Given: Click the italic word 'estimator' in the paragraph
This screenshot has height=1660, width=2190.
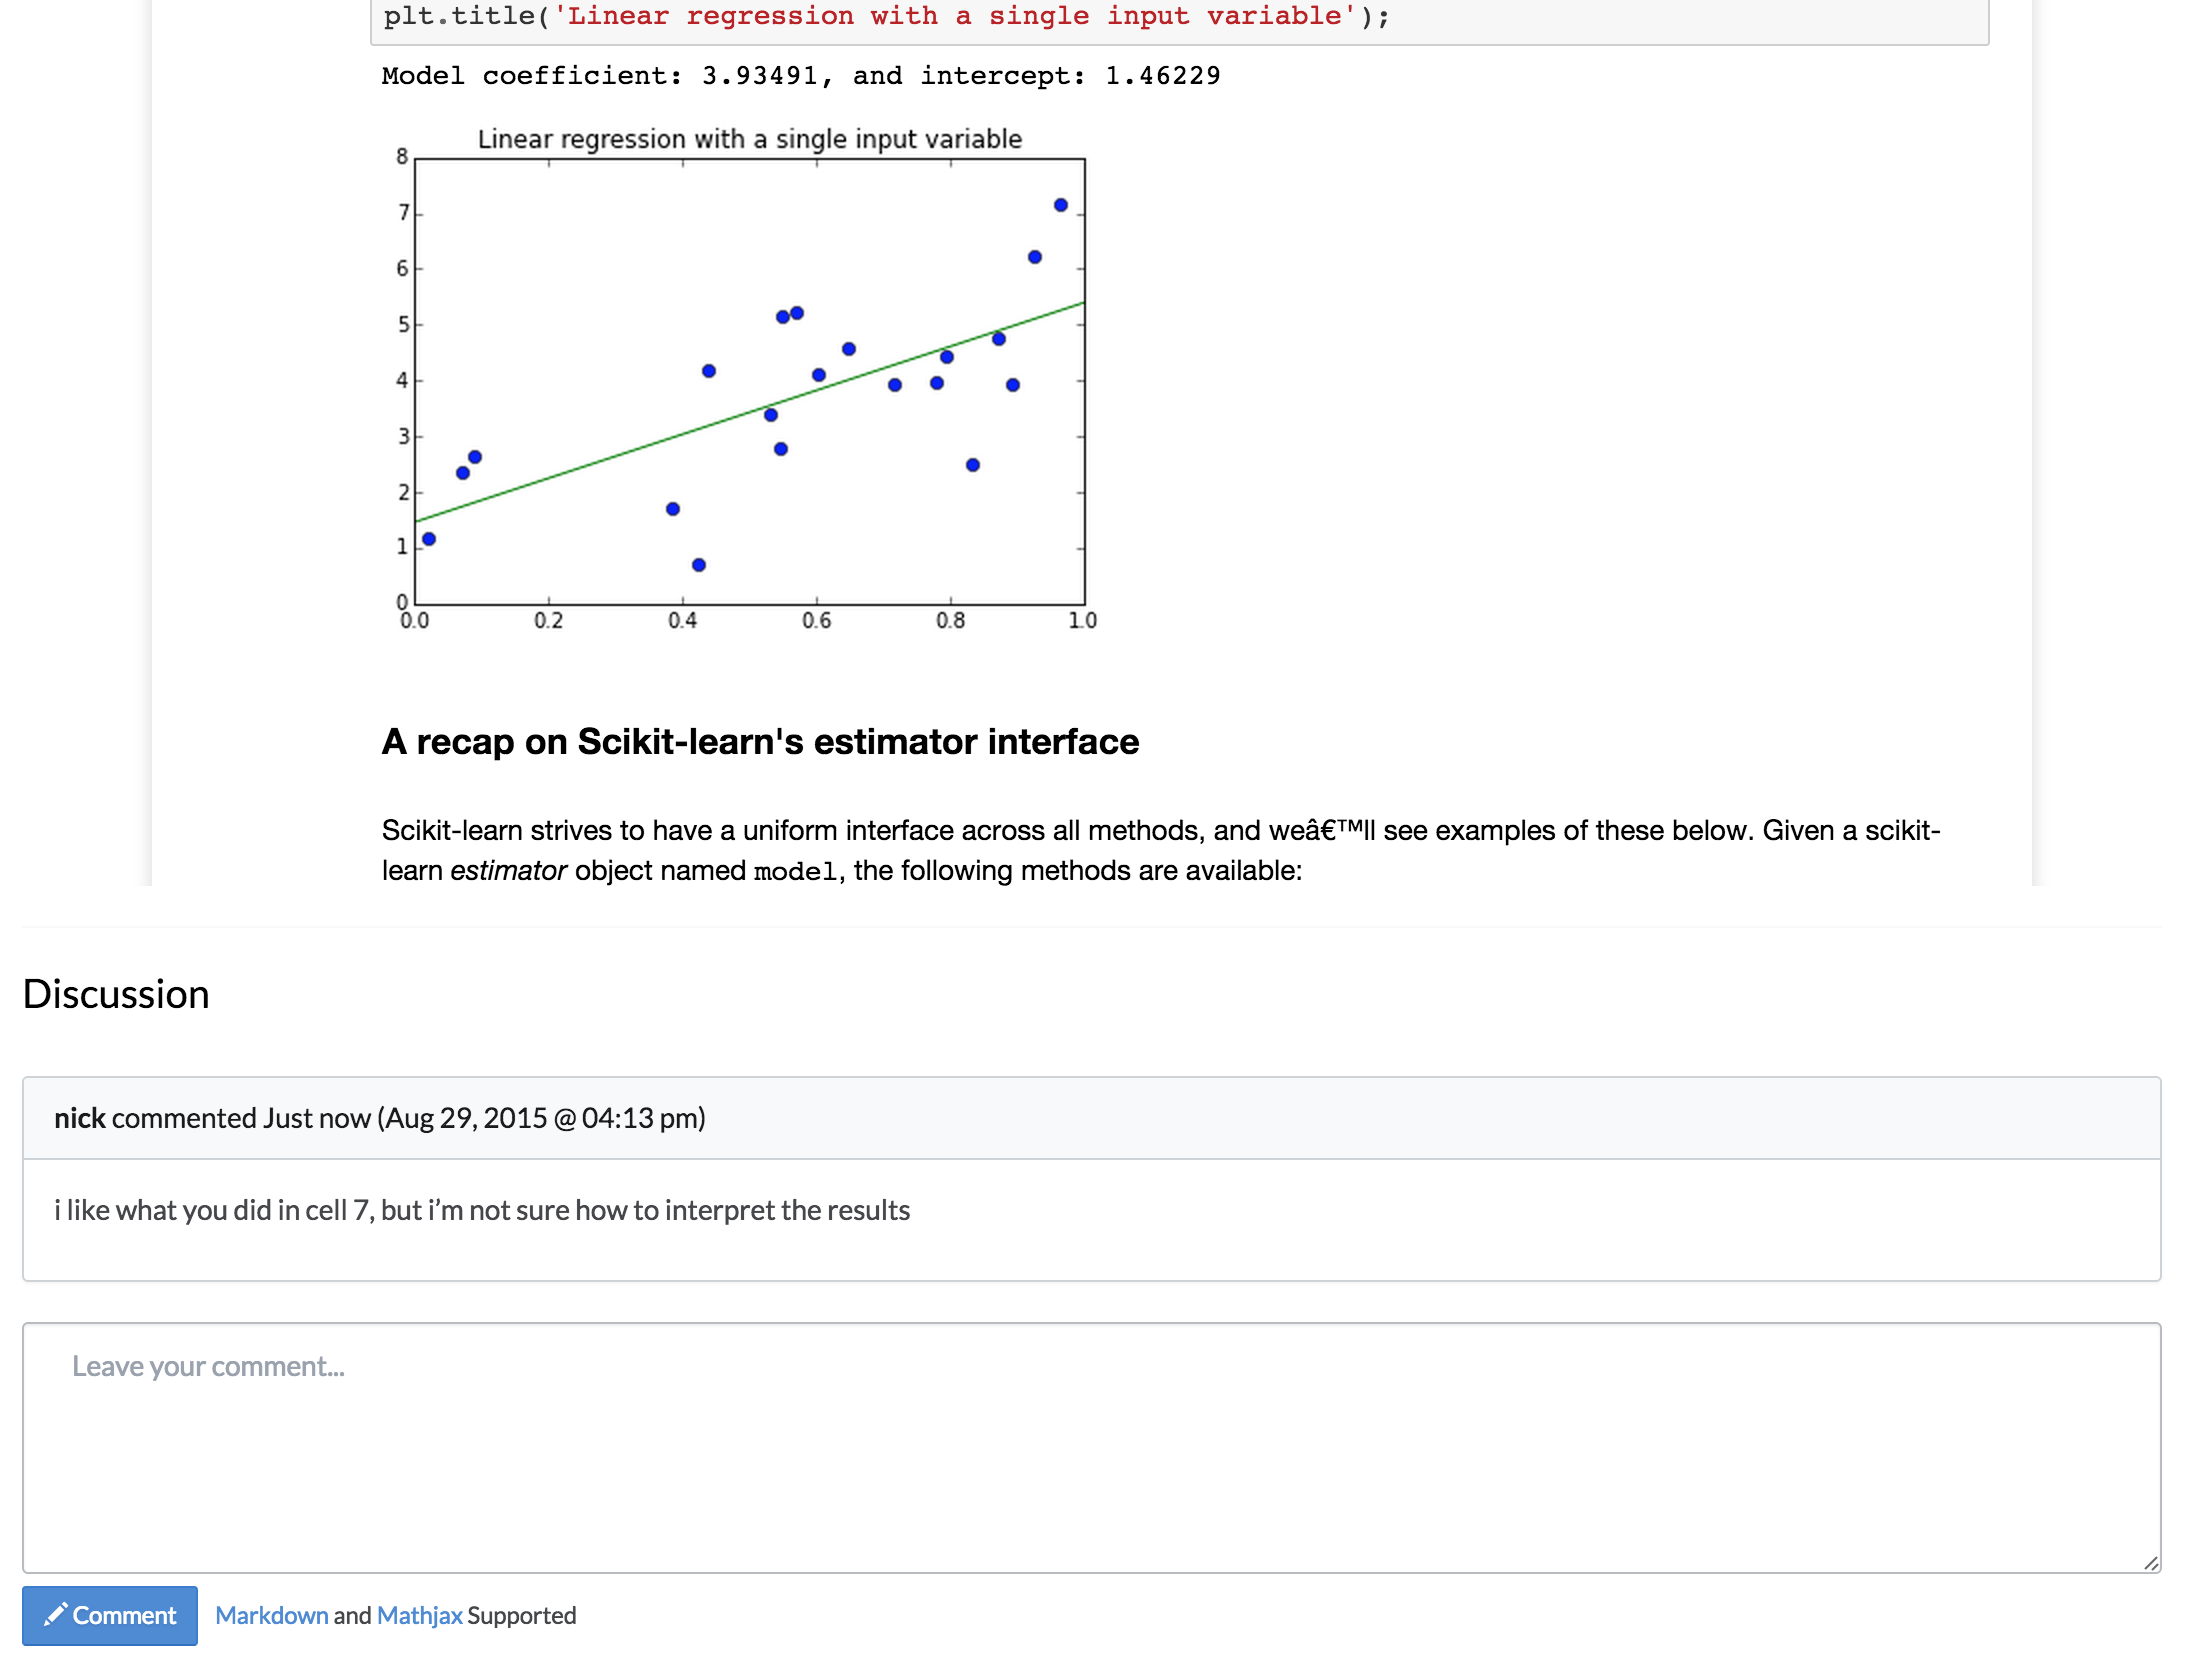Looking at the screenshot, I should point(508,871).
